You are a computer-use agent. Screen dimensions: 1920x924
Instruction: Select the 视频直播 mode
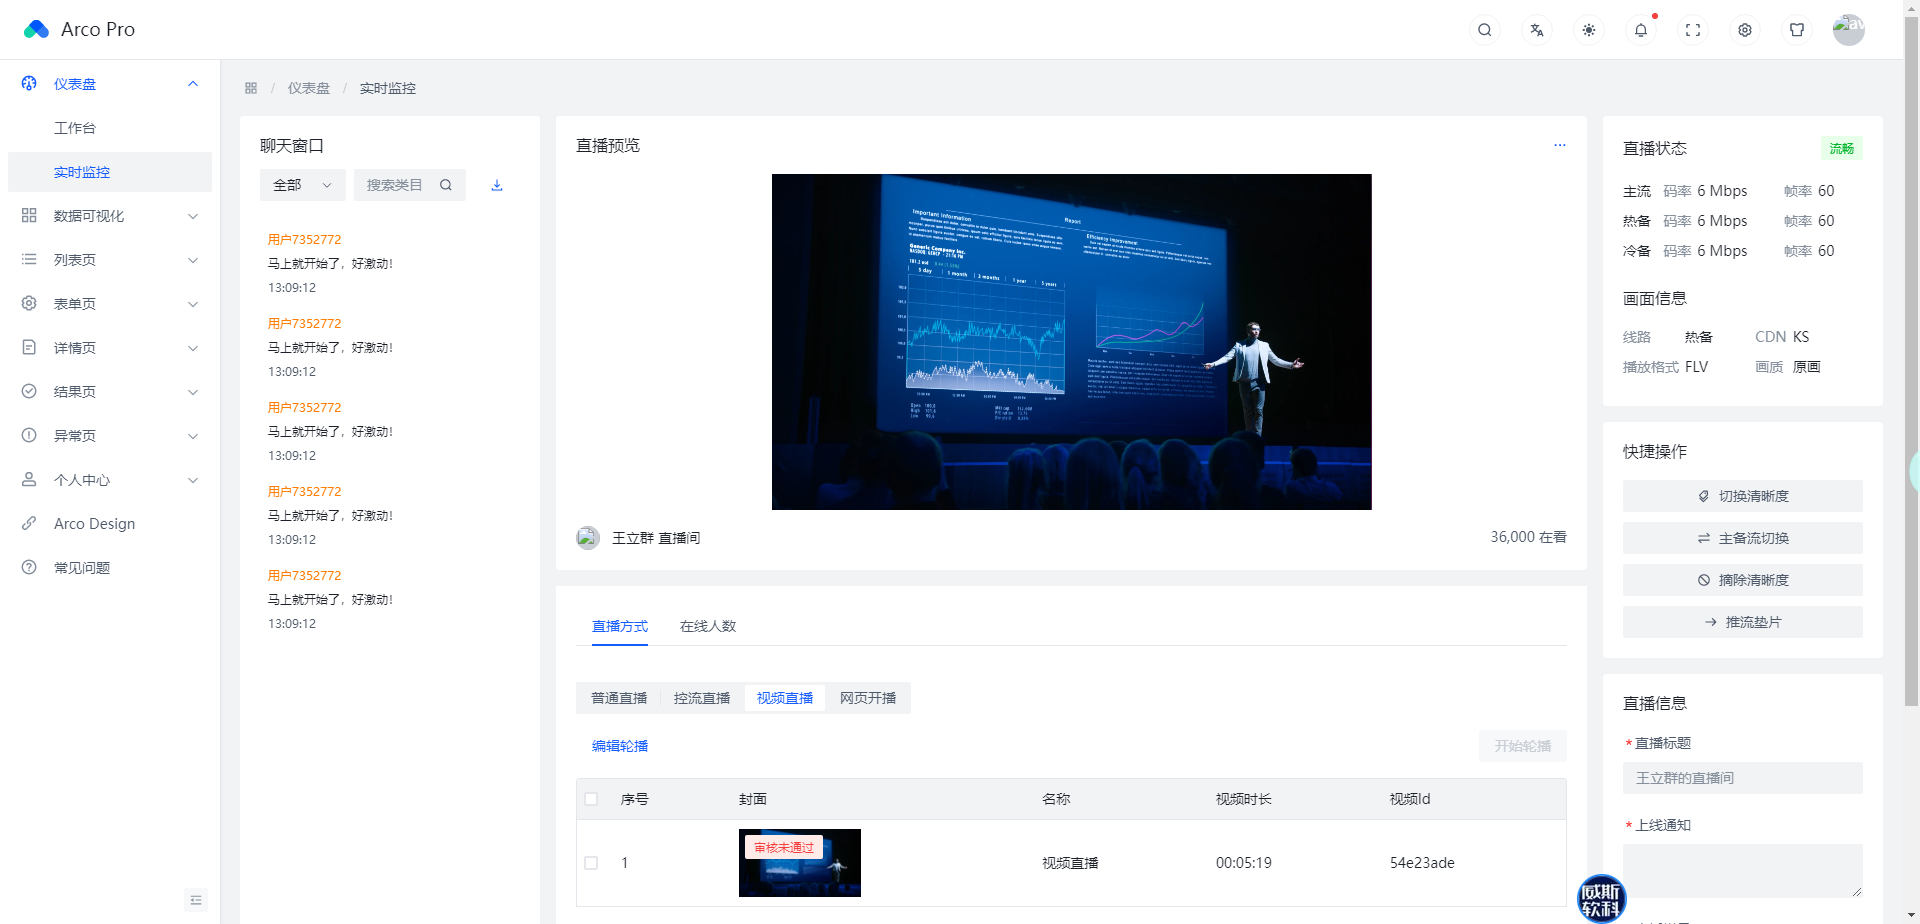(785, 698)
